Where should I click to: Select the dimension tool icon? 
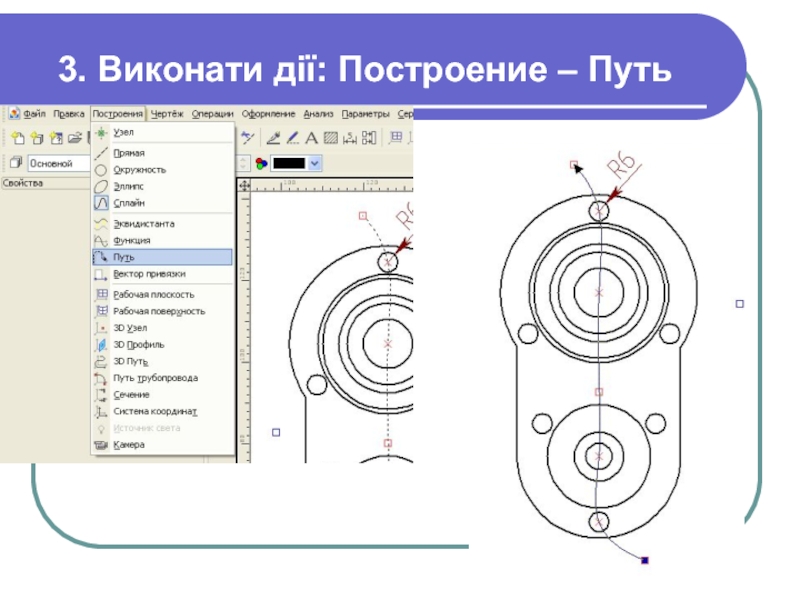click(350, 138)
